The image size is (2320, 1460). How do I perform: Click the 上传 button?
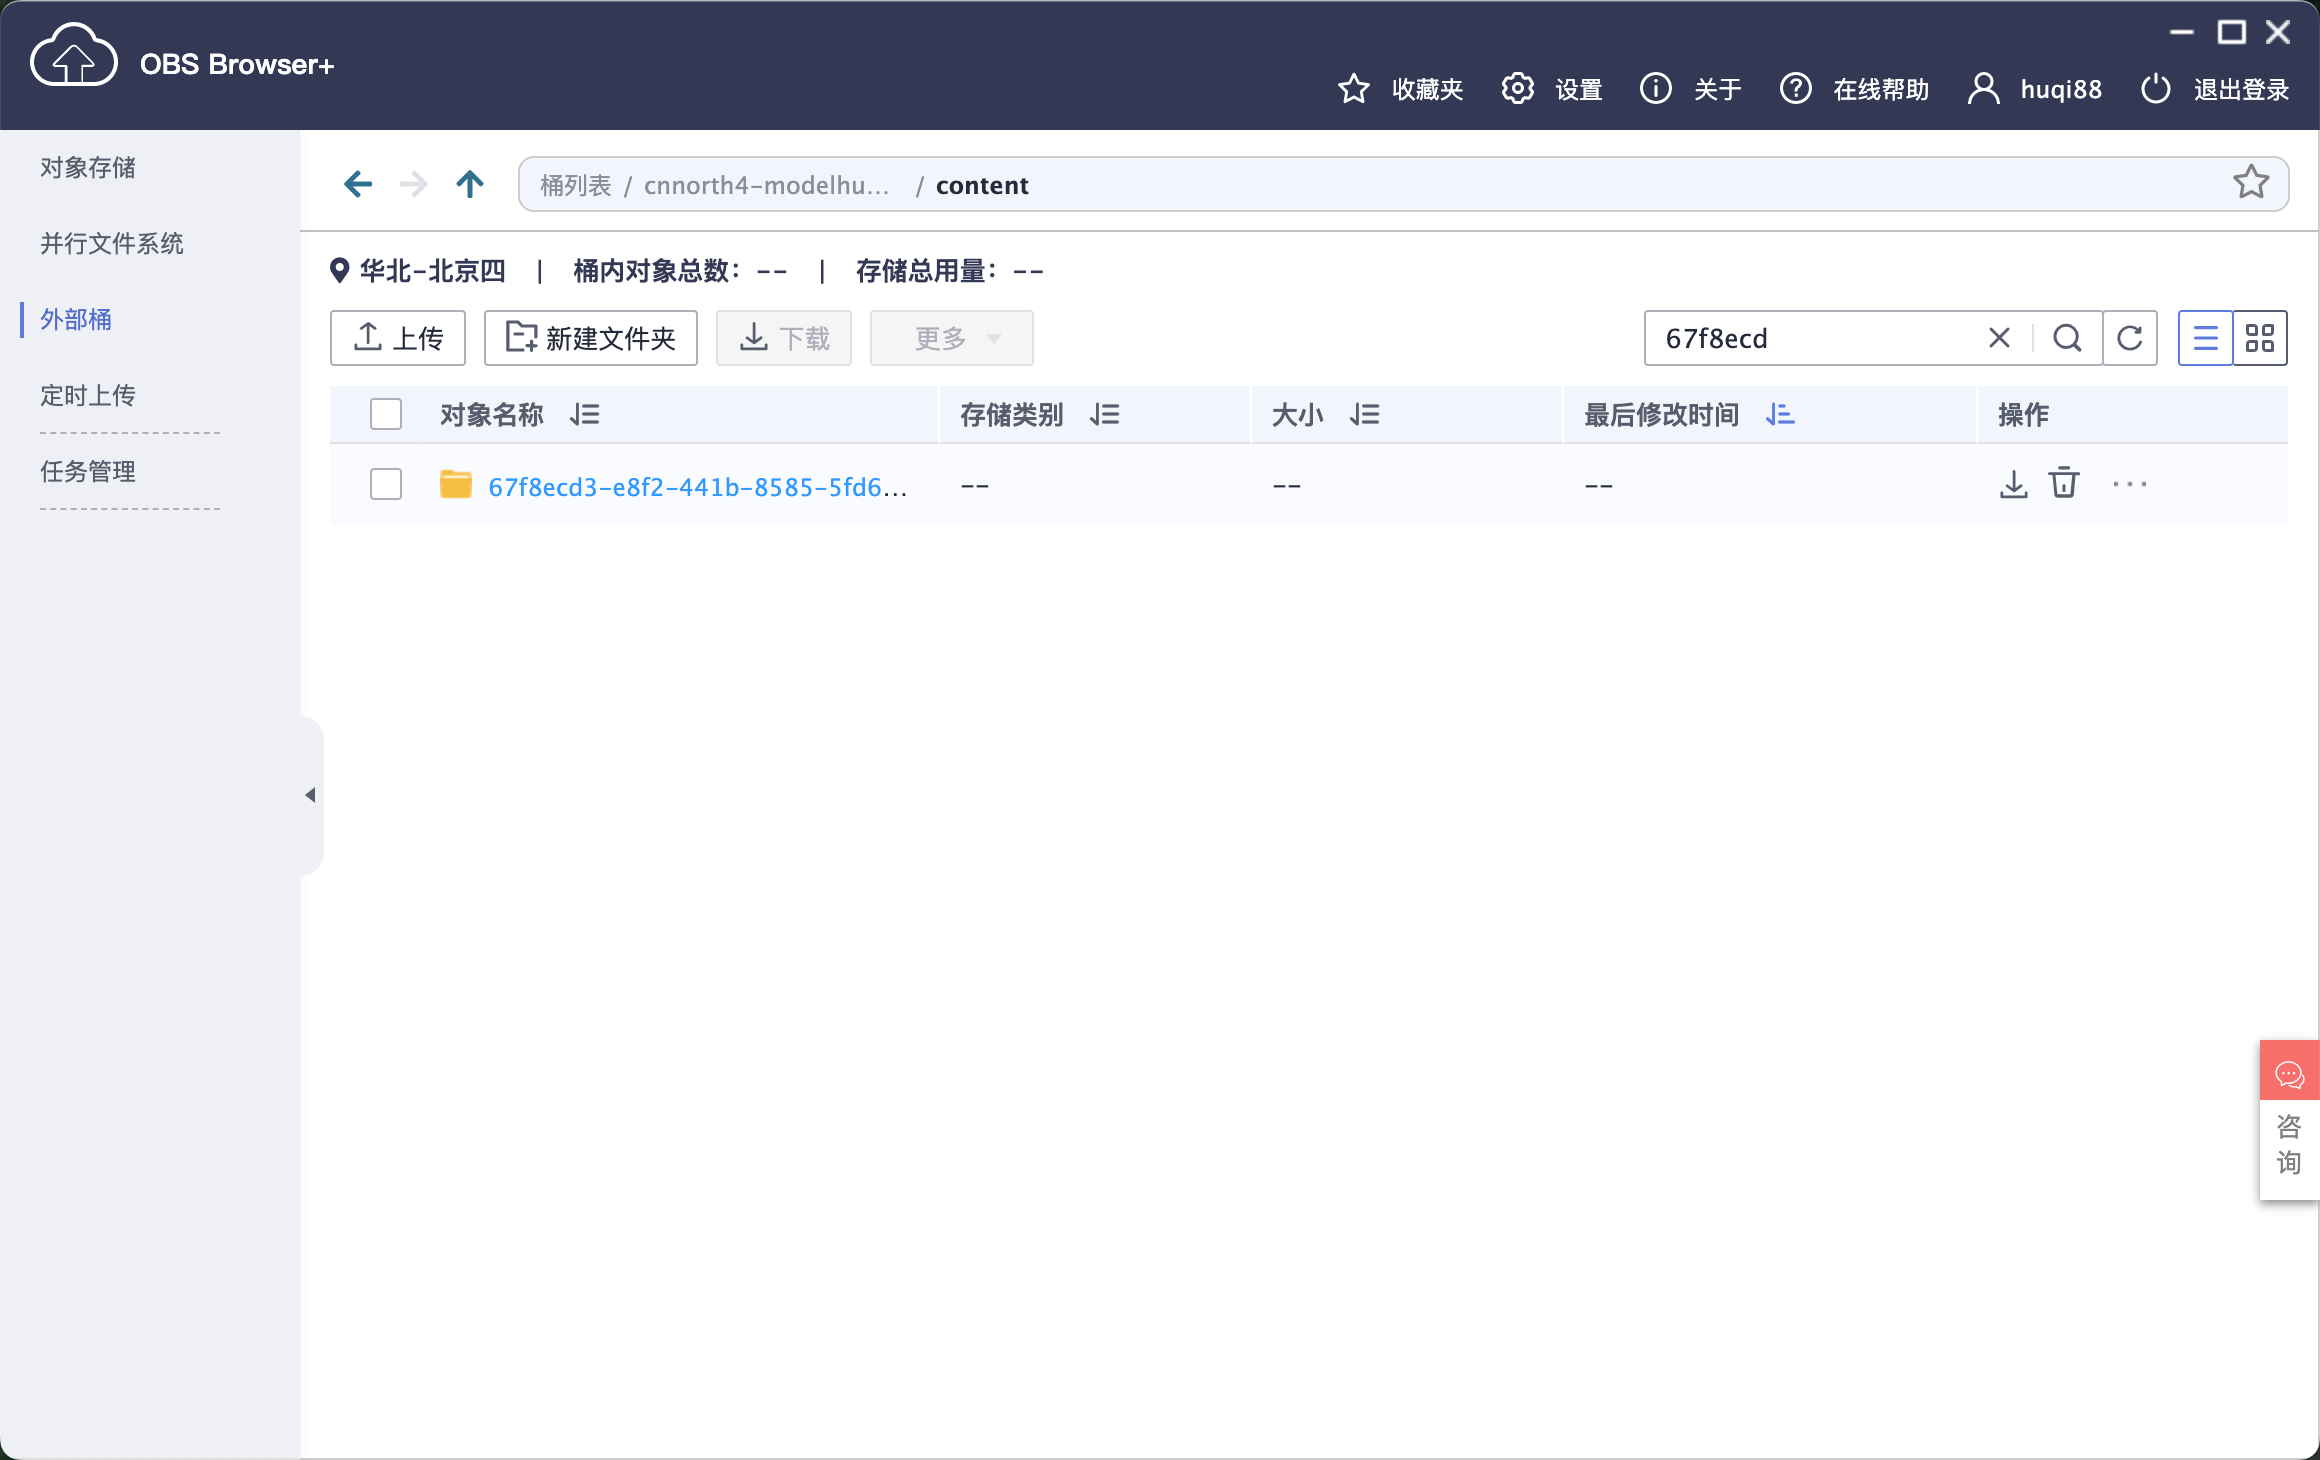[x=398, y=338]
